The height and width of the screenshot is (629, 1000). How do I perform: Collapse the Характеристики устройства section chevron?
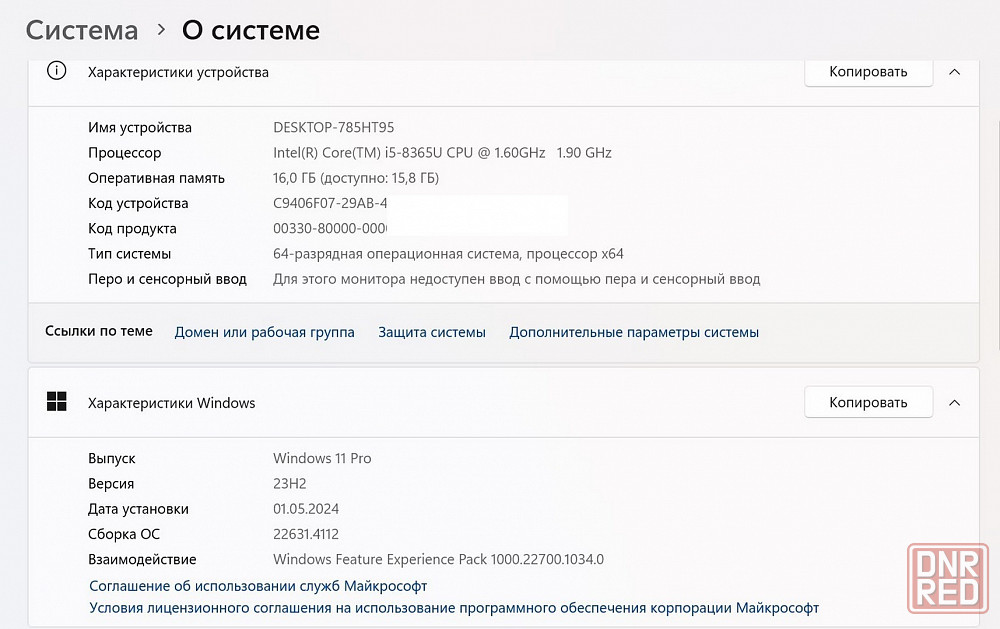(955, 72)
